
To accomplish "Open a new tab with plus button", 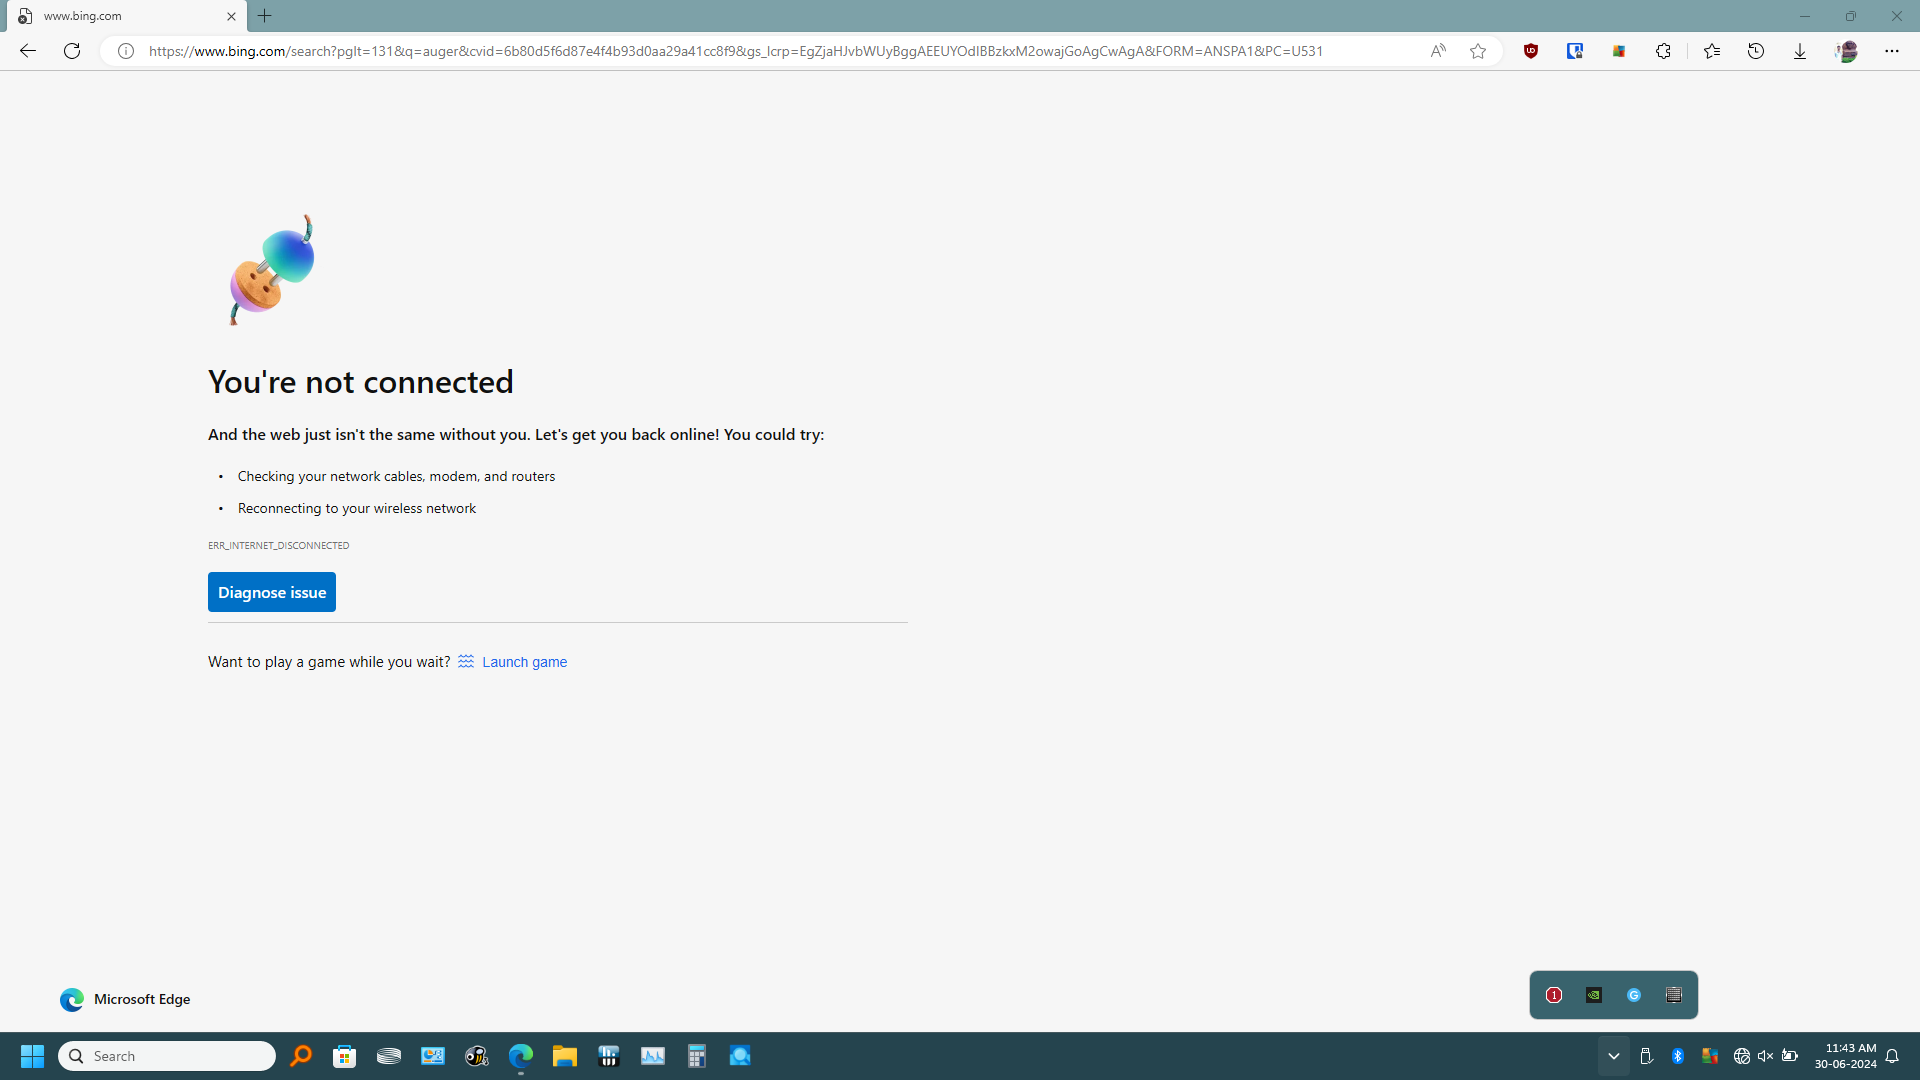I will click(x=265, y=16).
